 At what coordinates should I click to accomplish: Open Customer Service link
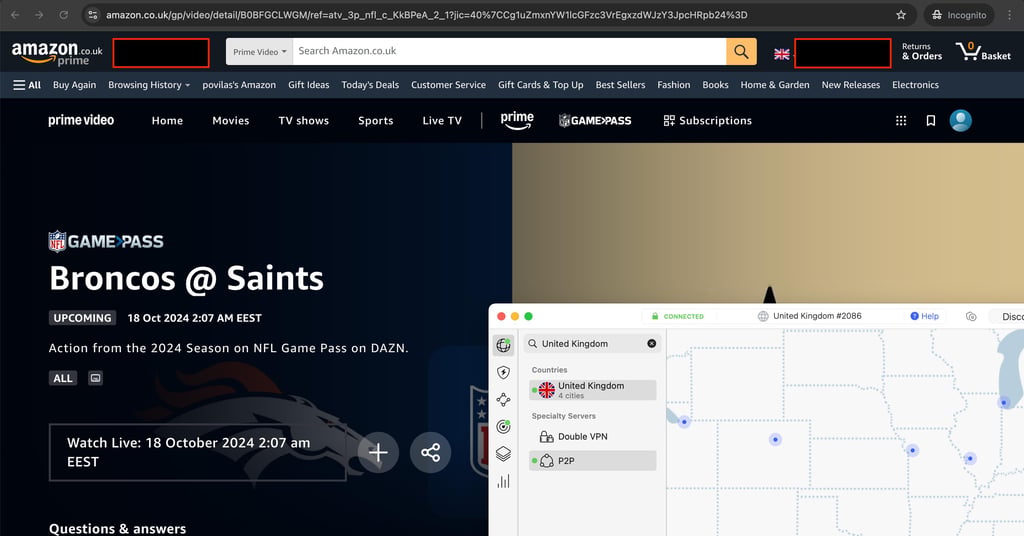coord(448,85)
